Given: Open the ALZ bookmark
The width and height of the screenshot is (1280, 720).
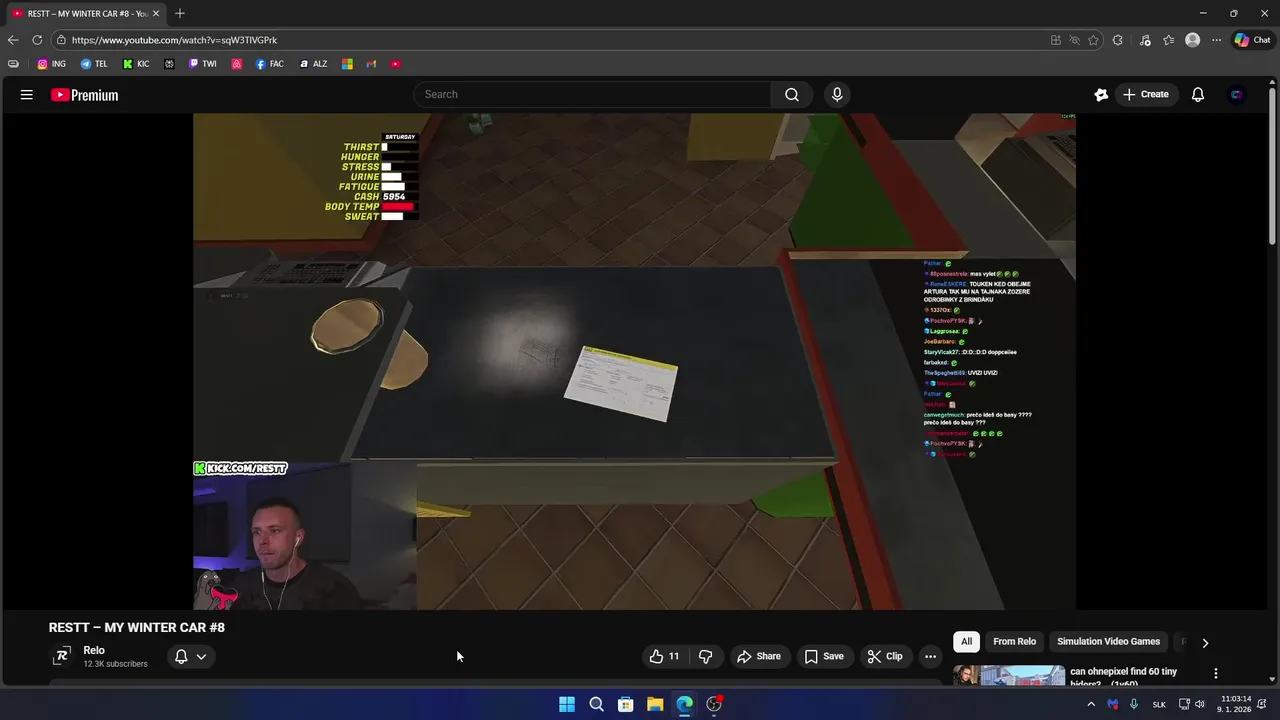Looking at the screenshot, I should (314, 64).
